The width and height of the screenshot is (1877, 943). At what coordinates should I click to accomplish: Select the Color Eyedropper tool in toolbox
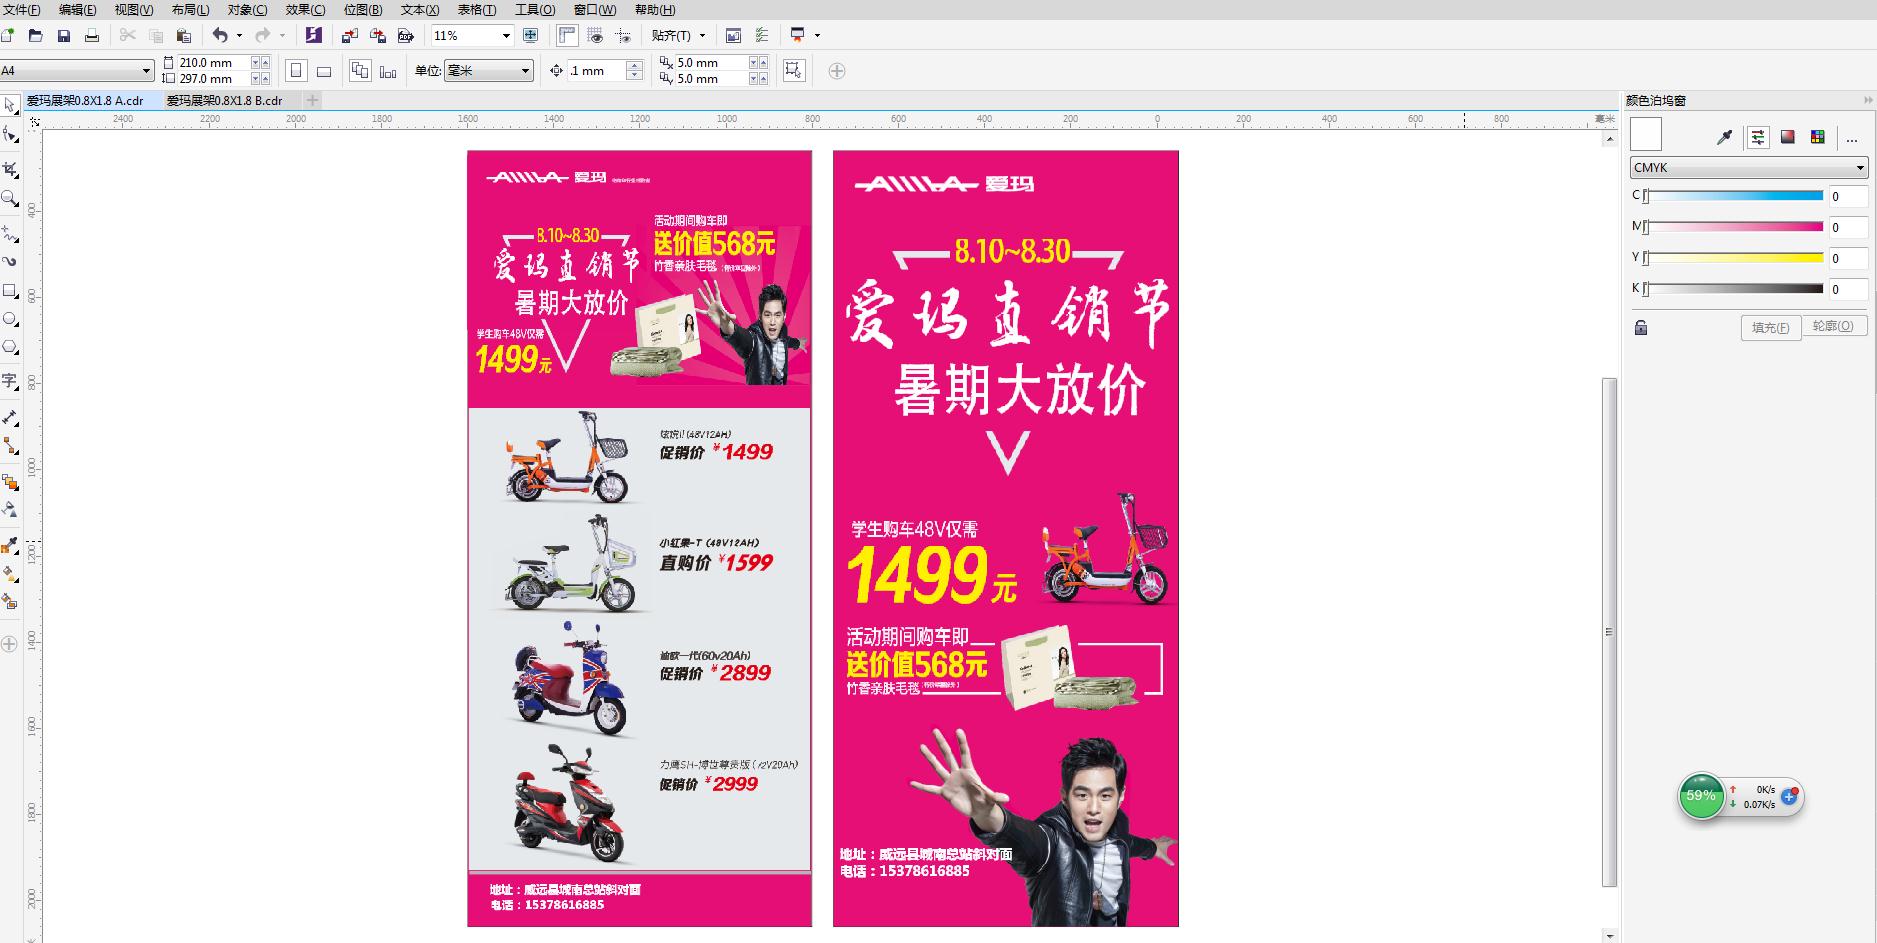pyautogui.click(x=10, y=545)
